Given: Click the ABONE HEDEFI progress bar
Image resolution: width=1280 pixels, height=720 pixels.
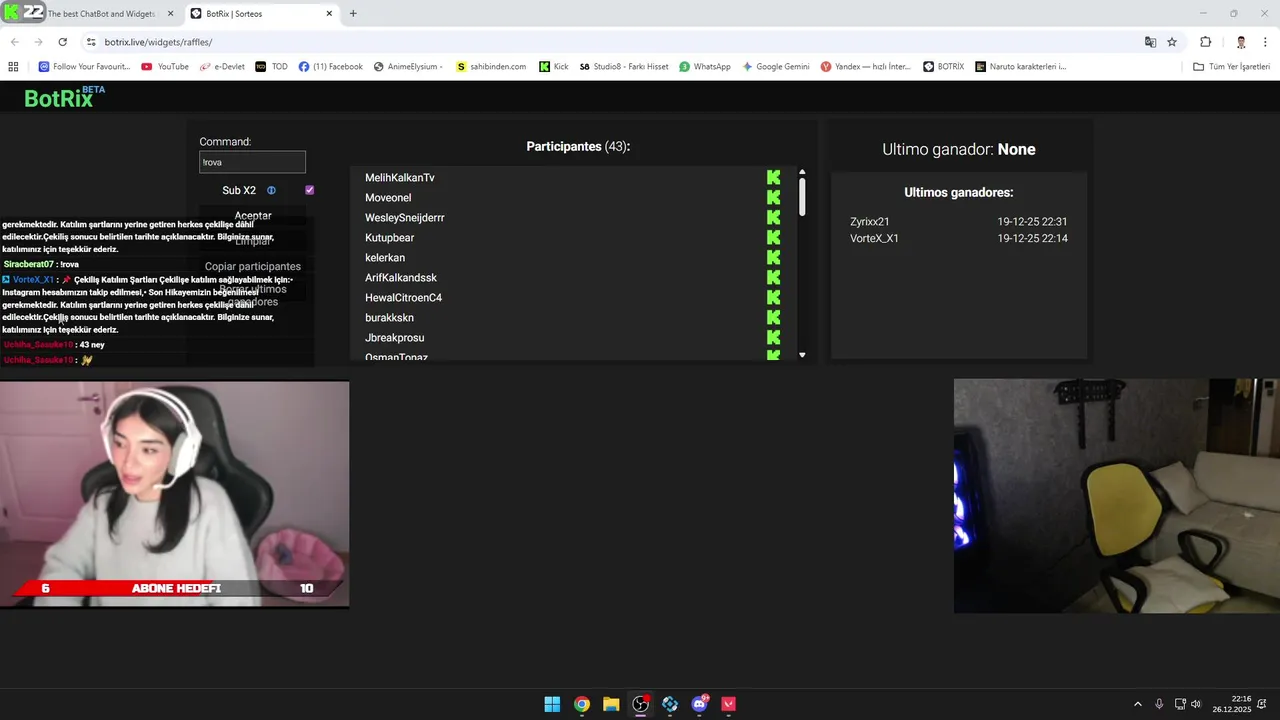Looking at the screenshot, I should coord(178,589).
